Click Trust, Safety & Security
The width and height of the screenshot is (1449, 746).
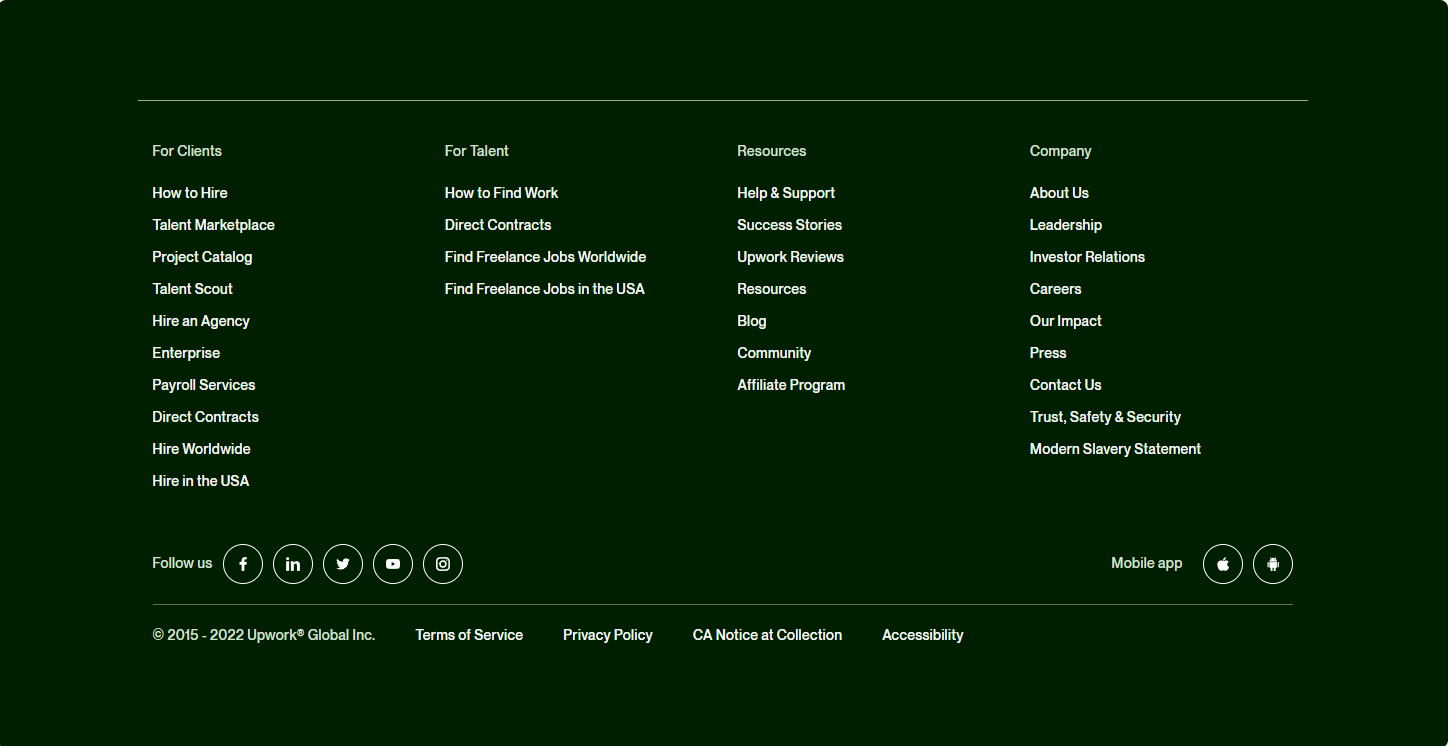click(x=1105, y=417)
